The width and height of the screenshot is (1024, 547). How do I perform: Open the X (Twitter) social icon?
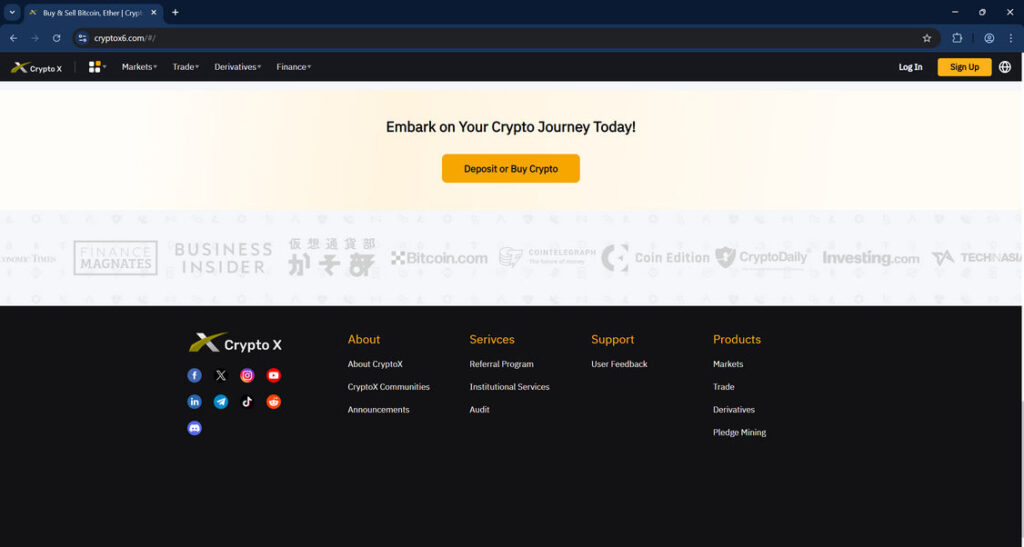pos(221,375)
